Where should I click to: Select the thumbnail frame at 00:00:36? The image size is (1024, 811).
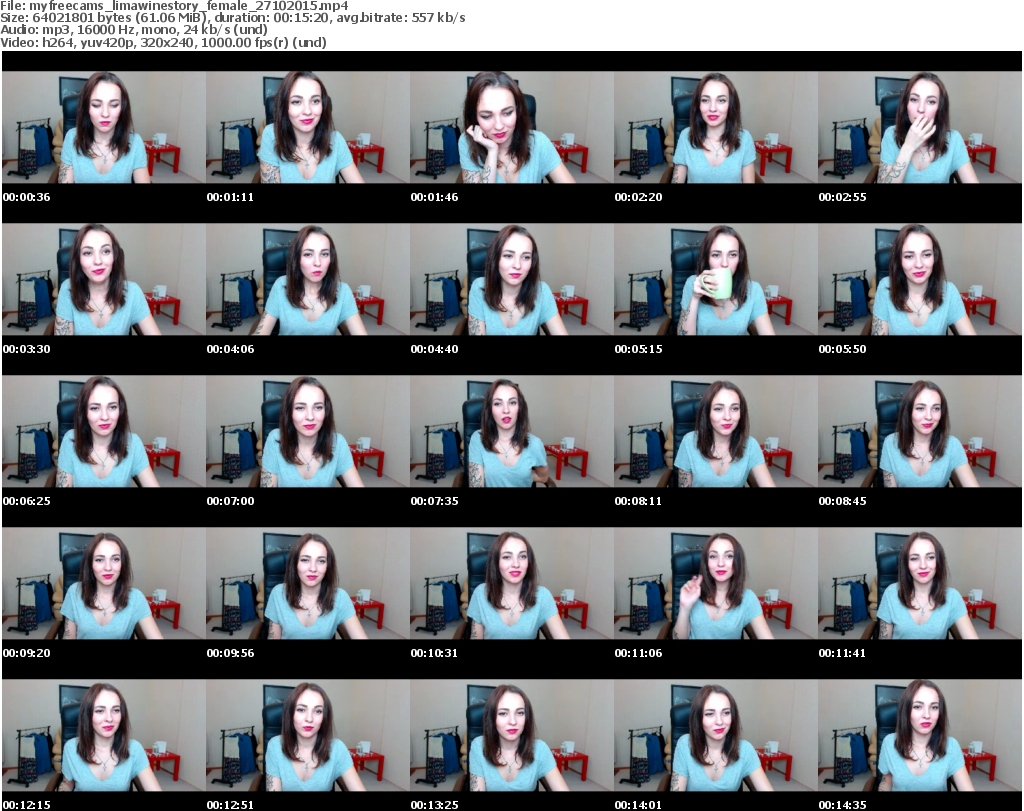104,127
